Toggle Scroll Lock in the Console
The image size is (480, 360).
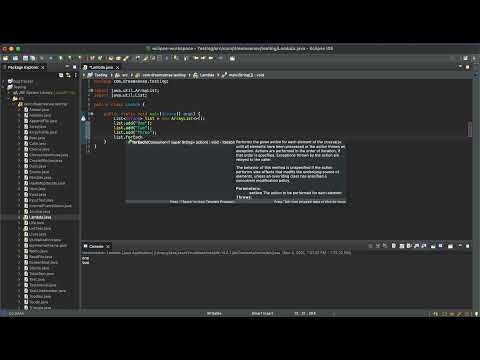click(402, 246)
